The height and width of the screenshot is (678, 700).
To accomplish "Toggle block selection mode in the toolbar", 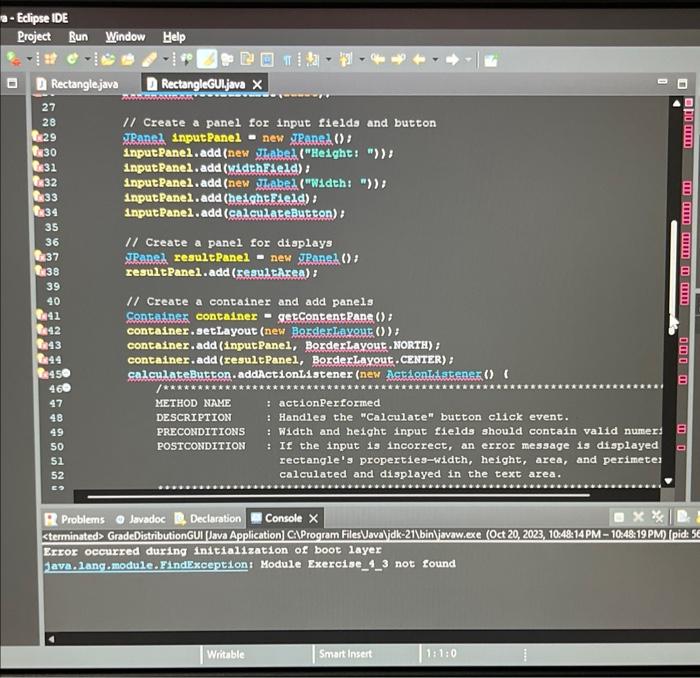I will (267, 59).
